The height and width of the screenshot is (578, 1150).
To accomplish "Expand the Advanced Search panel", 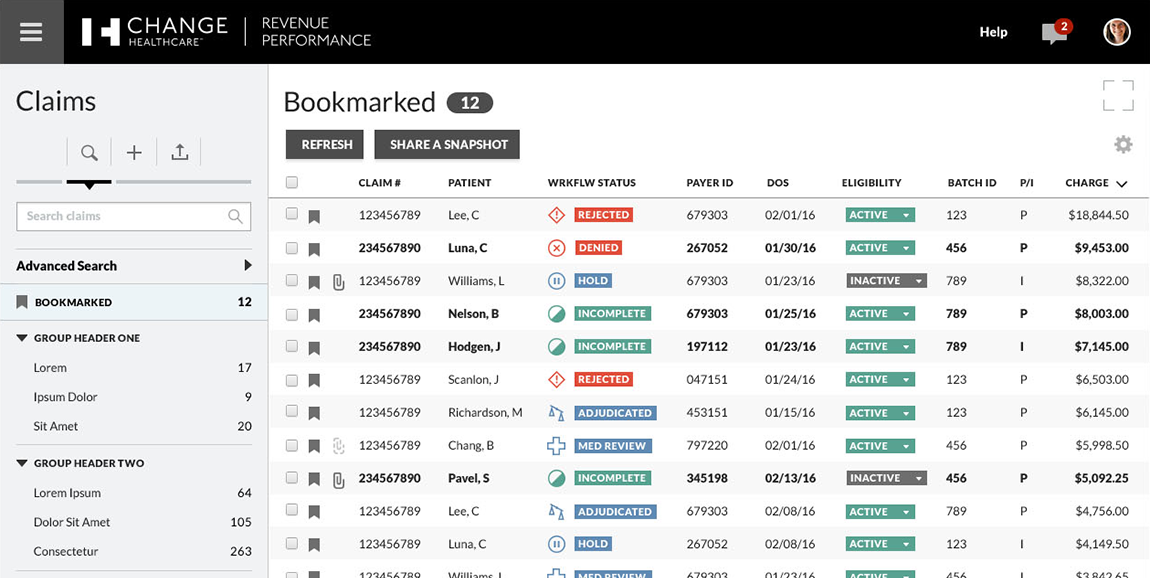I will 247,266.
